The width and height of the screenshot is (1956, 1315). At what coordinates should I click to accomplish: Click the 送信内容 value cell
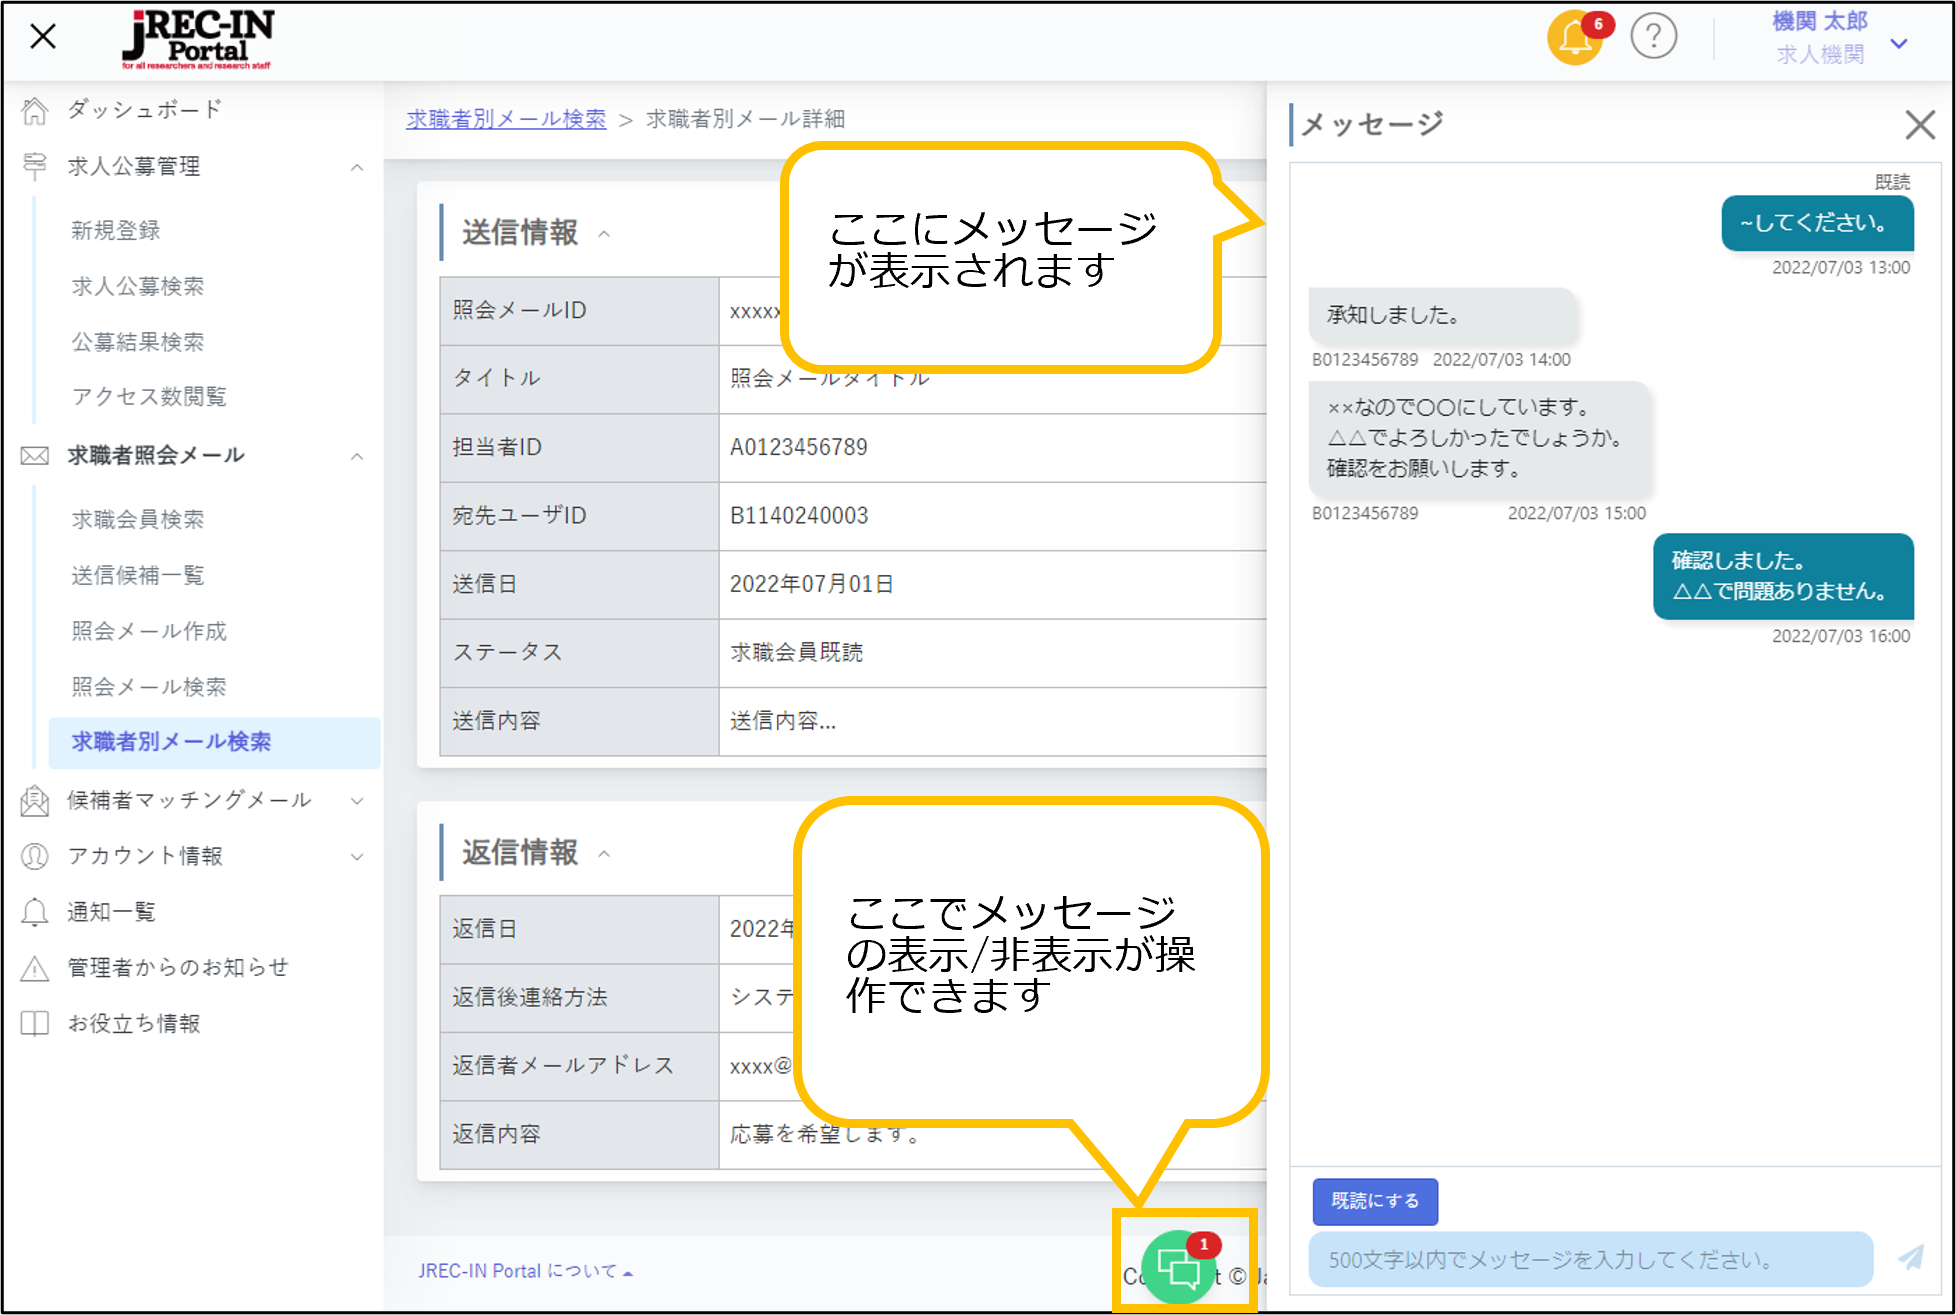pyautogui.click(x=992, y=721)
